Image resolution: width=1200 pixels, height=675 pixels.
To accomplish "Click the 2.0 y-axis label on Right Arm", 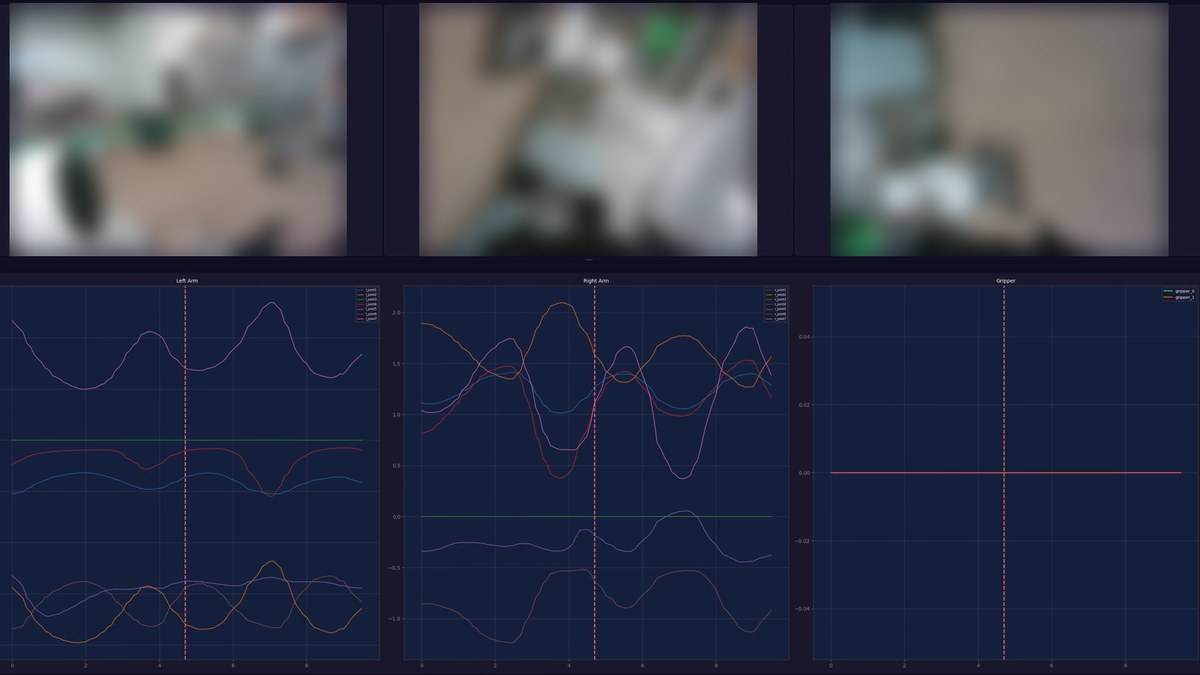I will pyautogui.click(x=396, y=313).
